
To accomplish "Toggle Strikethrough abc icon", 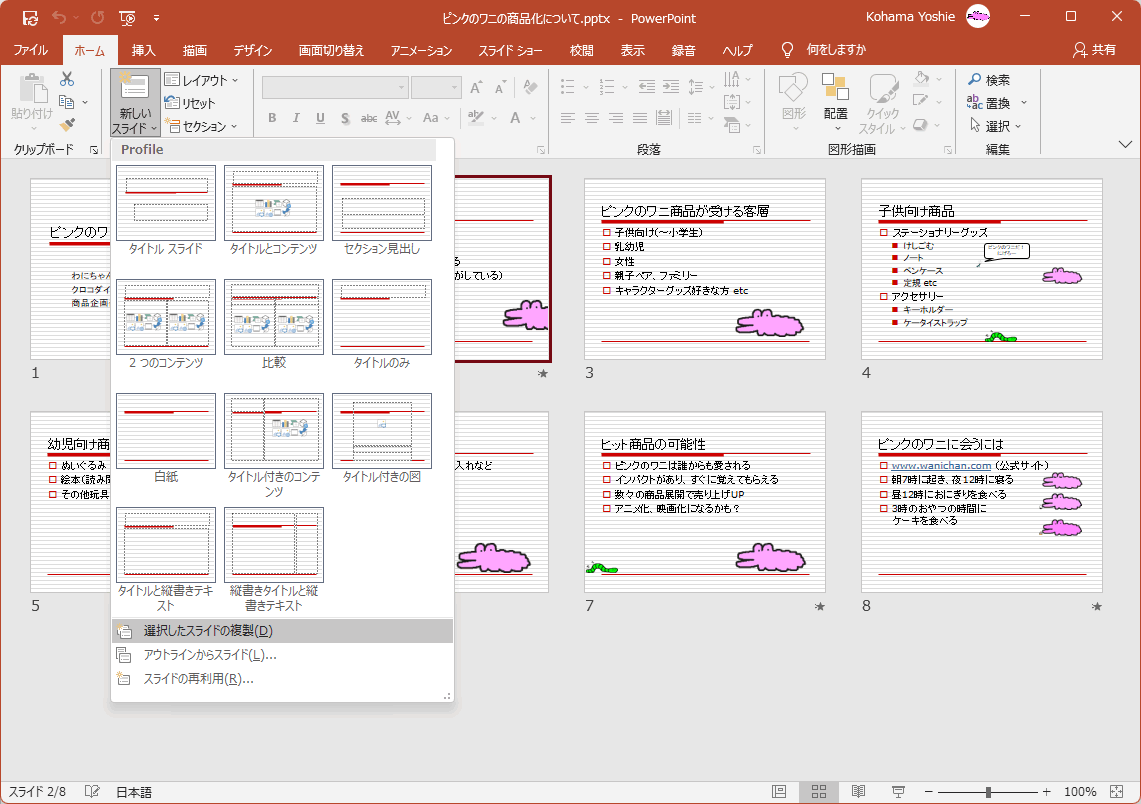I will (x=369, y=118).
